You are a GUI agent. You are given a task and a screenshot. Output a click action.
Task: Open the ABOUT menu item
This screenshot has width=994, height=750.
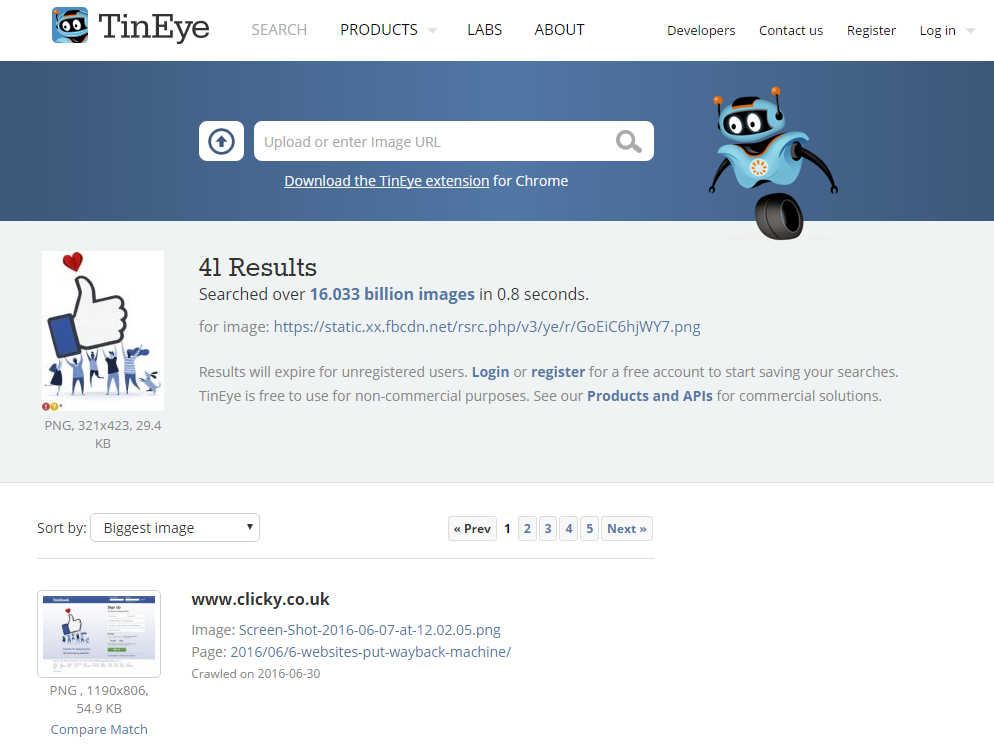[559, 30]
